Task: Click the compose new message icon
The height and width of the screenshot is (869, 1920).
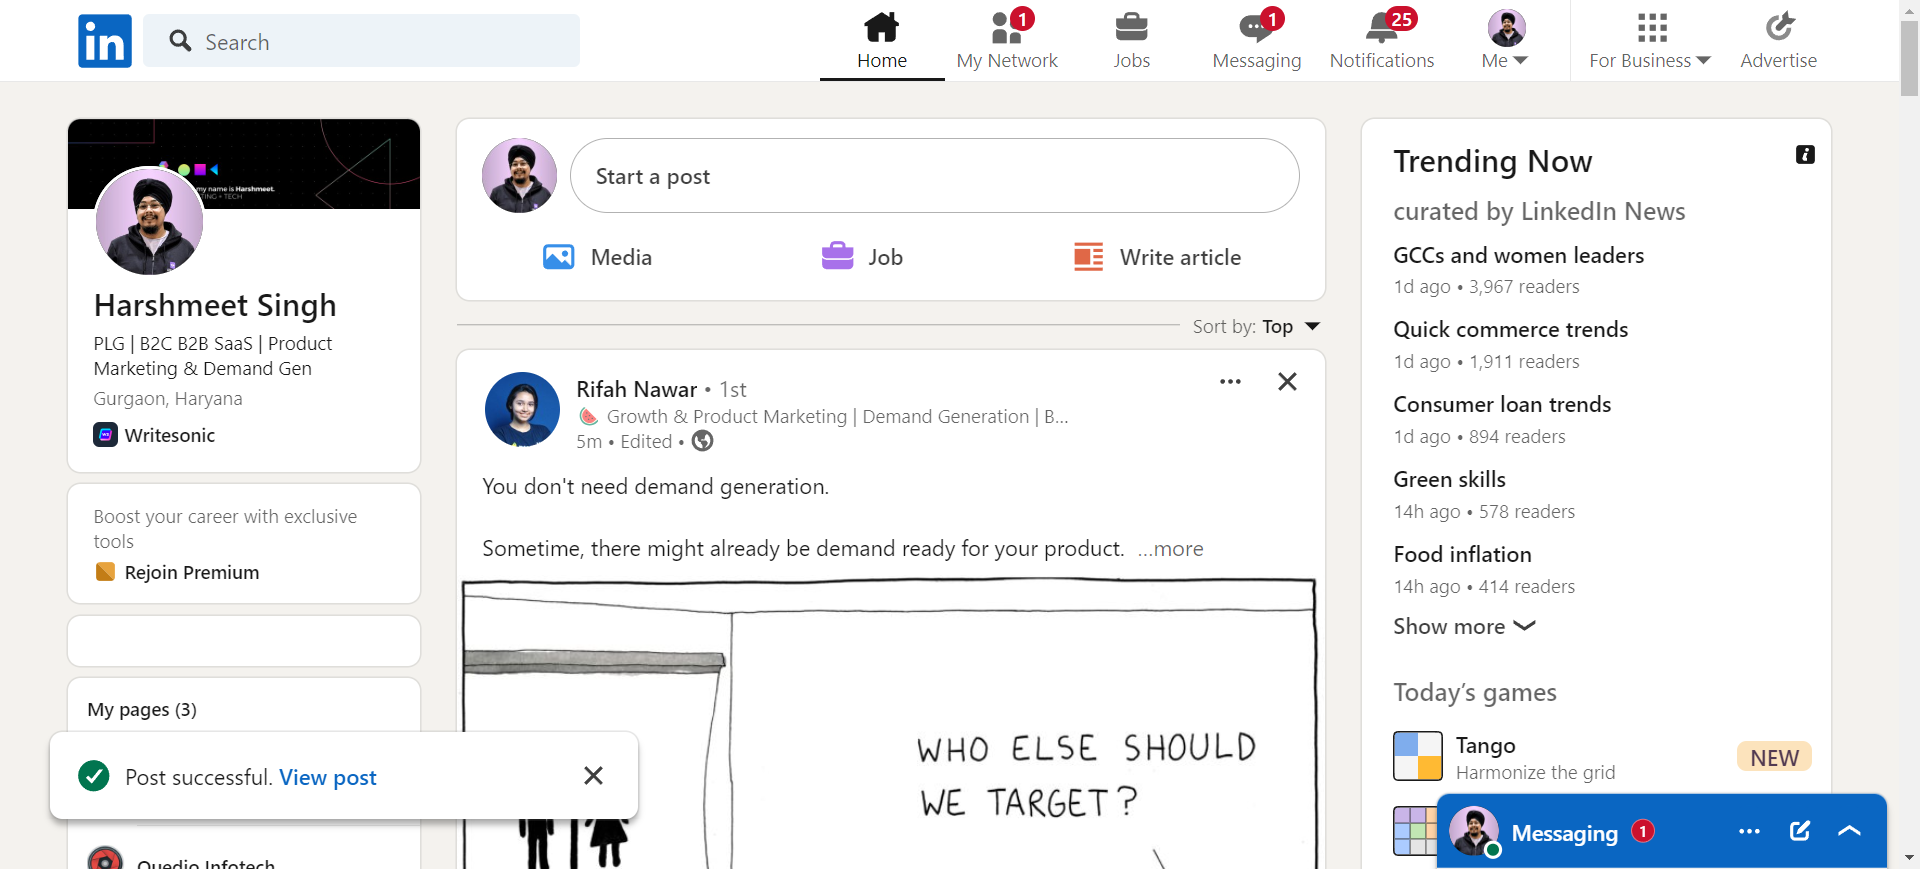Action: (1800, 831)
